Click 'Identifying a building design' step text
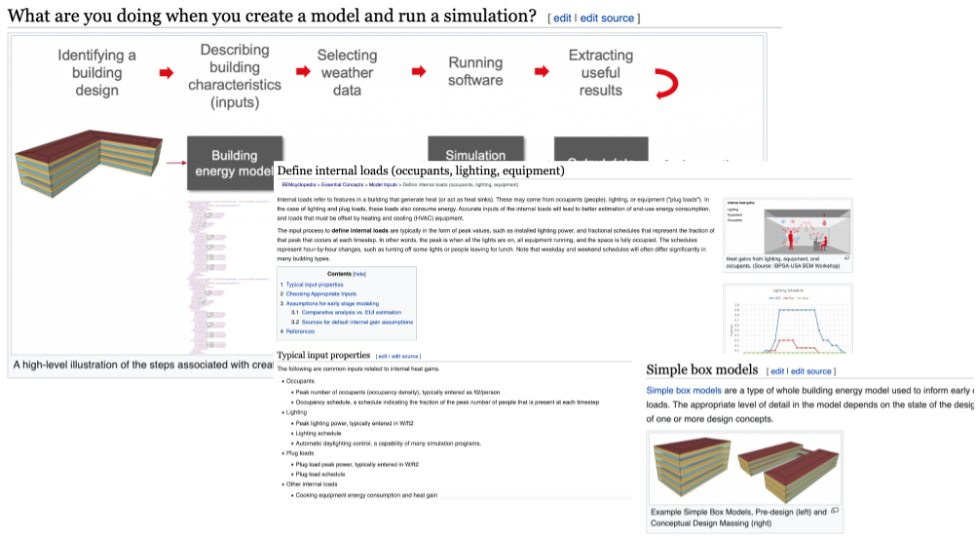Screen dimensions: 979x541 click(97, 72)
